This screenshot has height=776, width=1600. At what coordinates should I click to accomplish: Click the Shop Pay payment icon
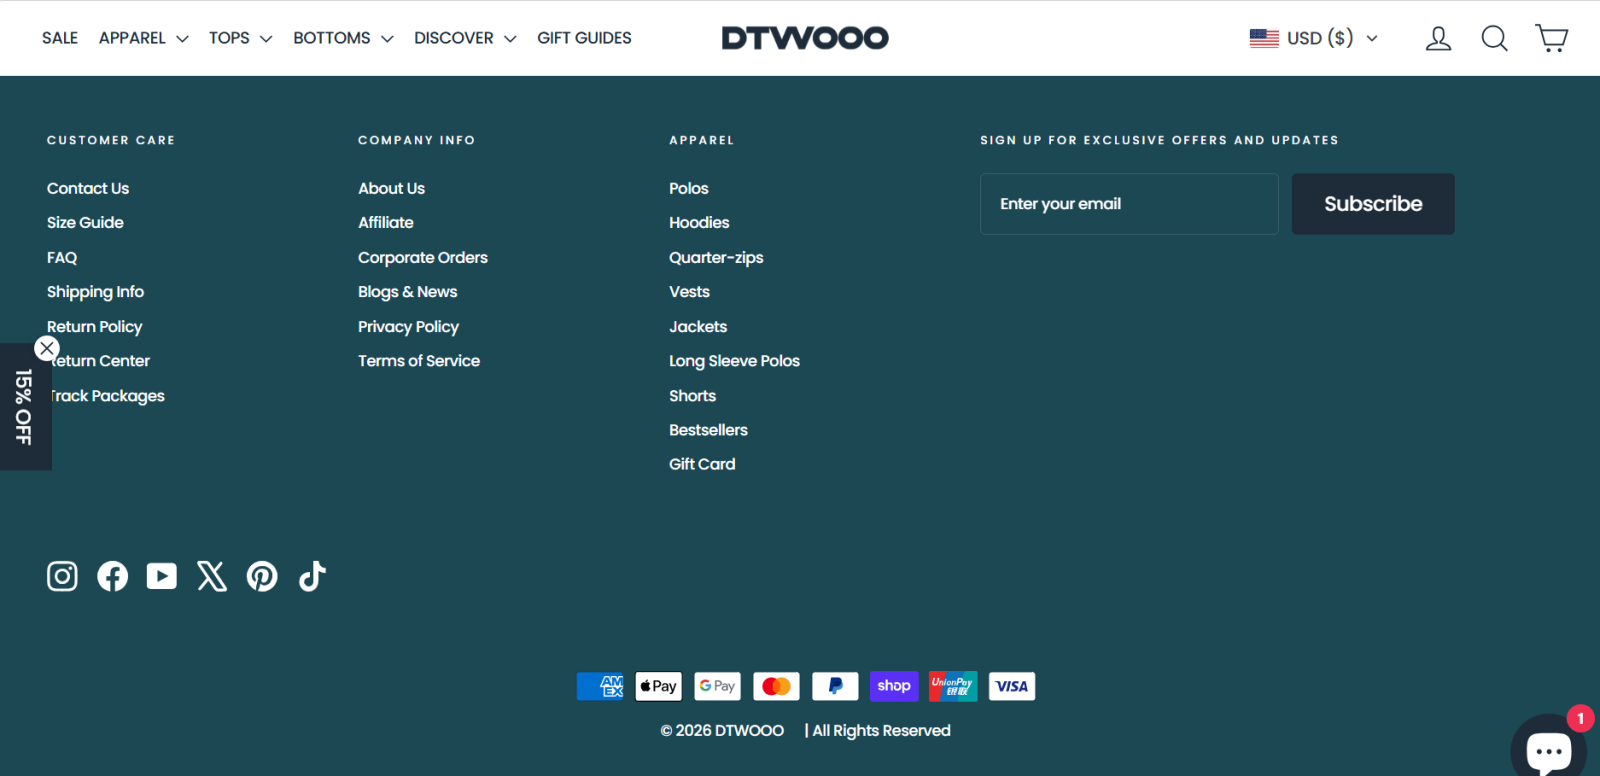click(x=894, y=686)
